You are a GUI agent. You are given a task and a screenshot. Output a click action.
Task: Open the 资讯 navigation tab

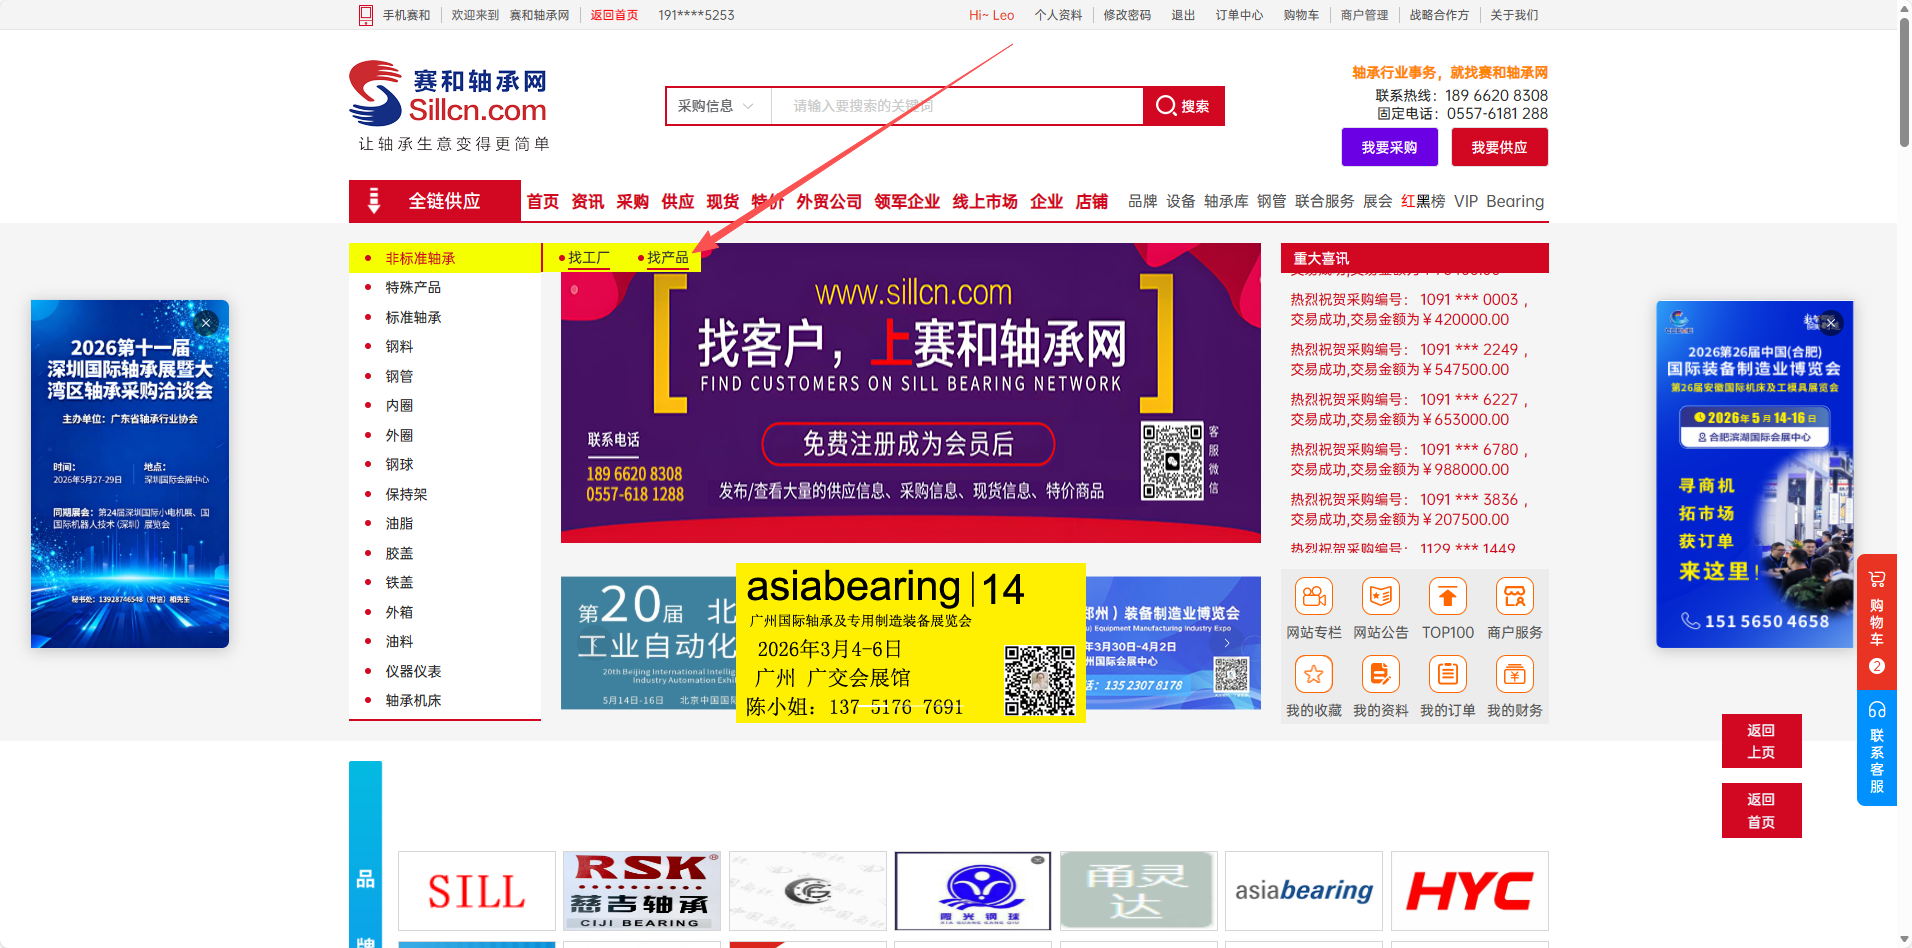587,202
